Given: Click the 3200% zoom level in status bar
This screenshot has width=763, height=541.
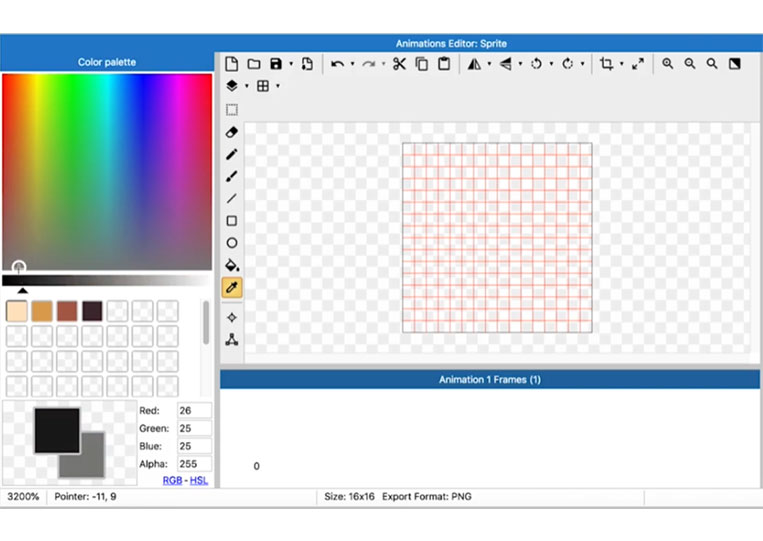Looking at the screenshot, I should [23, 497].
